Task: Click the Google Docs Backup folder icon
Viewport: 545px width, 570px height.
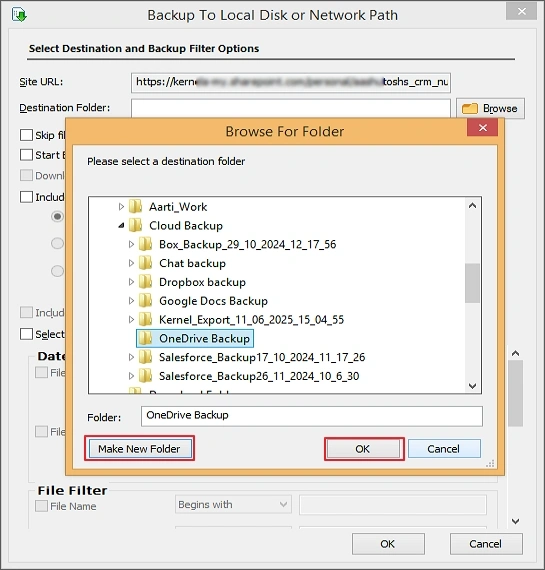Action: tap(146, 301)
